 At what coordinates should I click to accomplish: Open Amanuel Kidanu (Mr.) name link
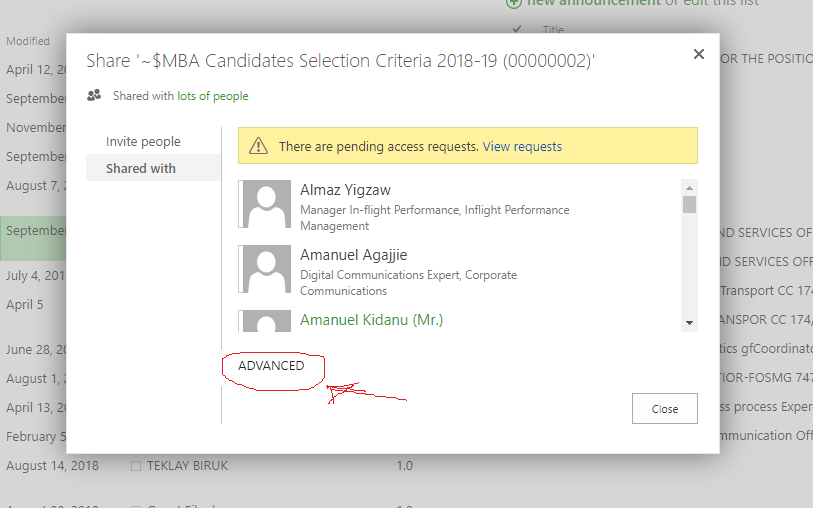pos(371,320)
